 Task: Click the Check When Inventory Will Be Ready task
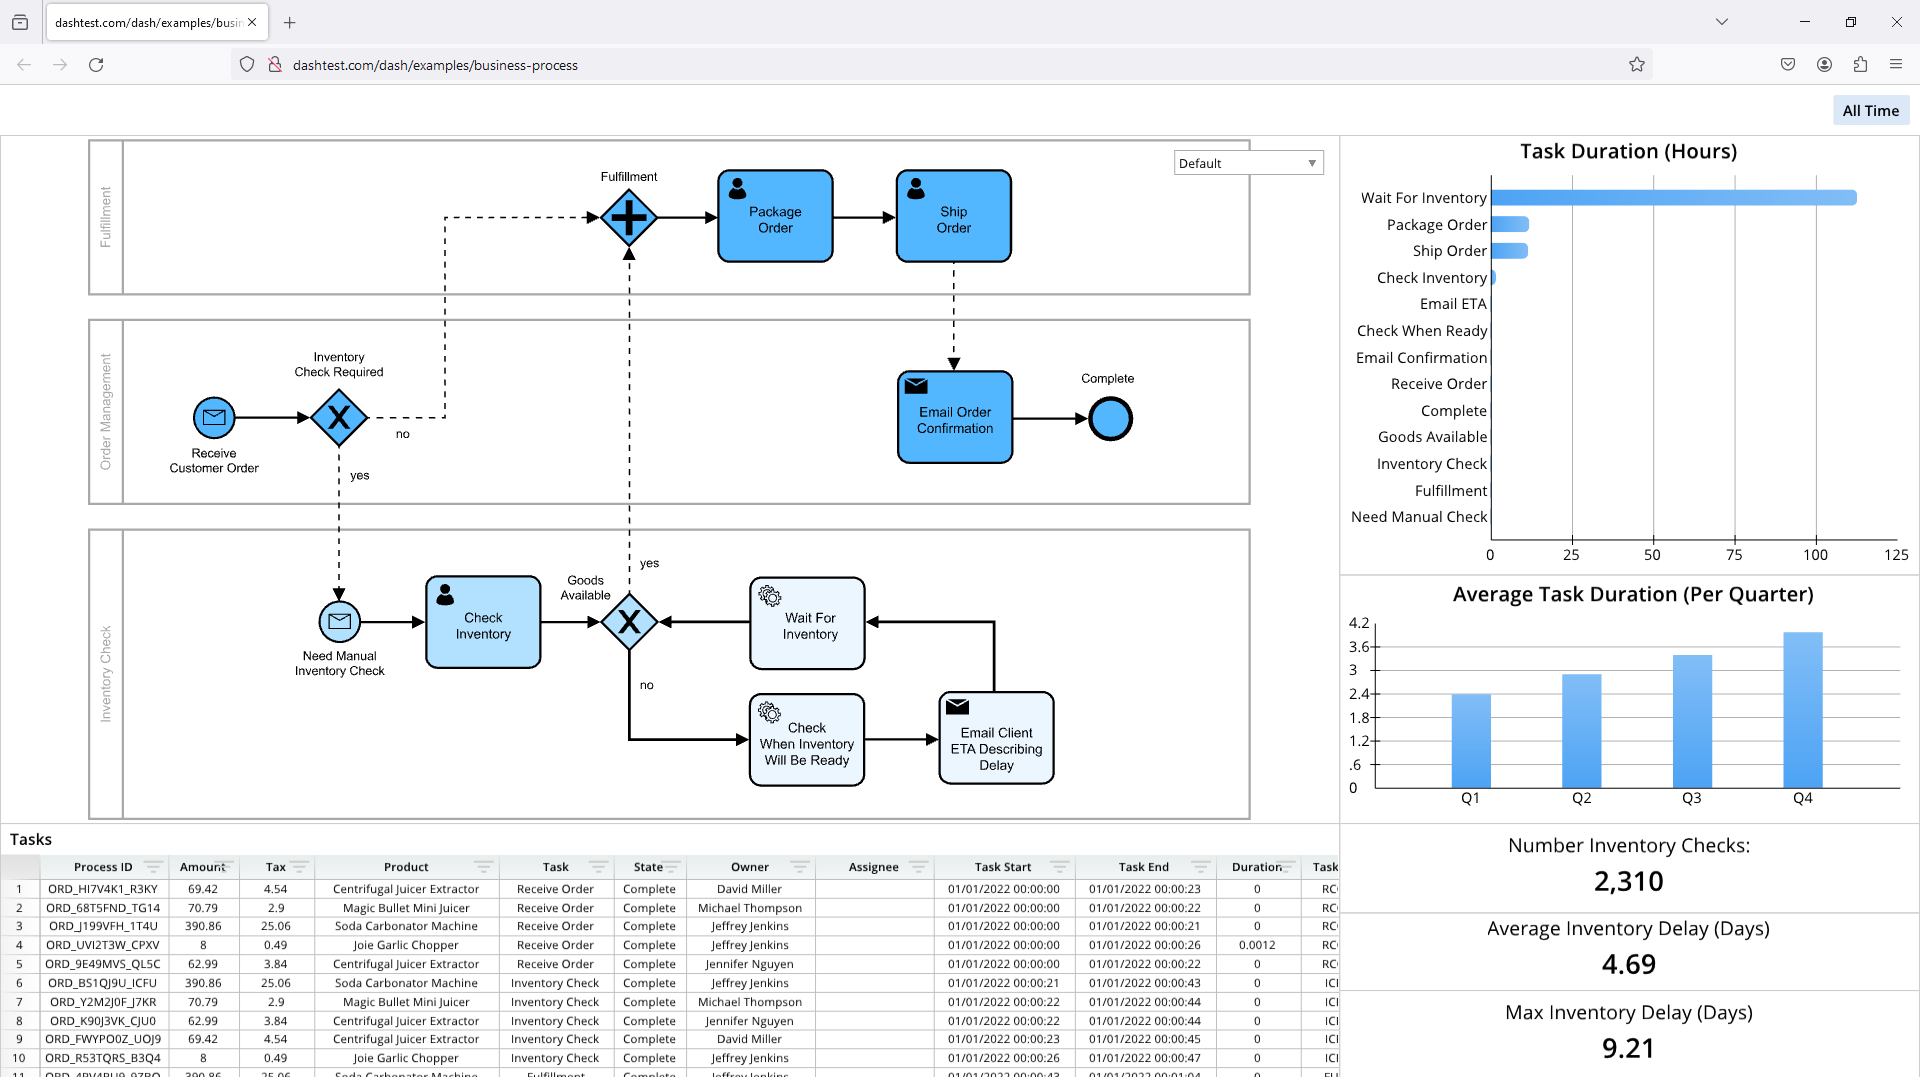point(807,740)
